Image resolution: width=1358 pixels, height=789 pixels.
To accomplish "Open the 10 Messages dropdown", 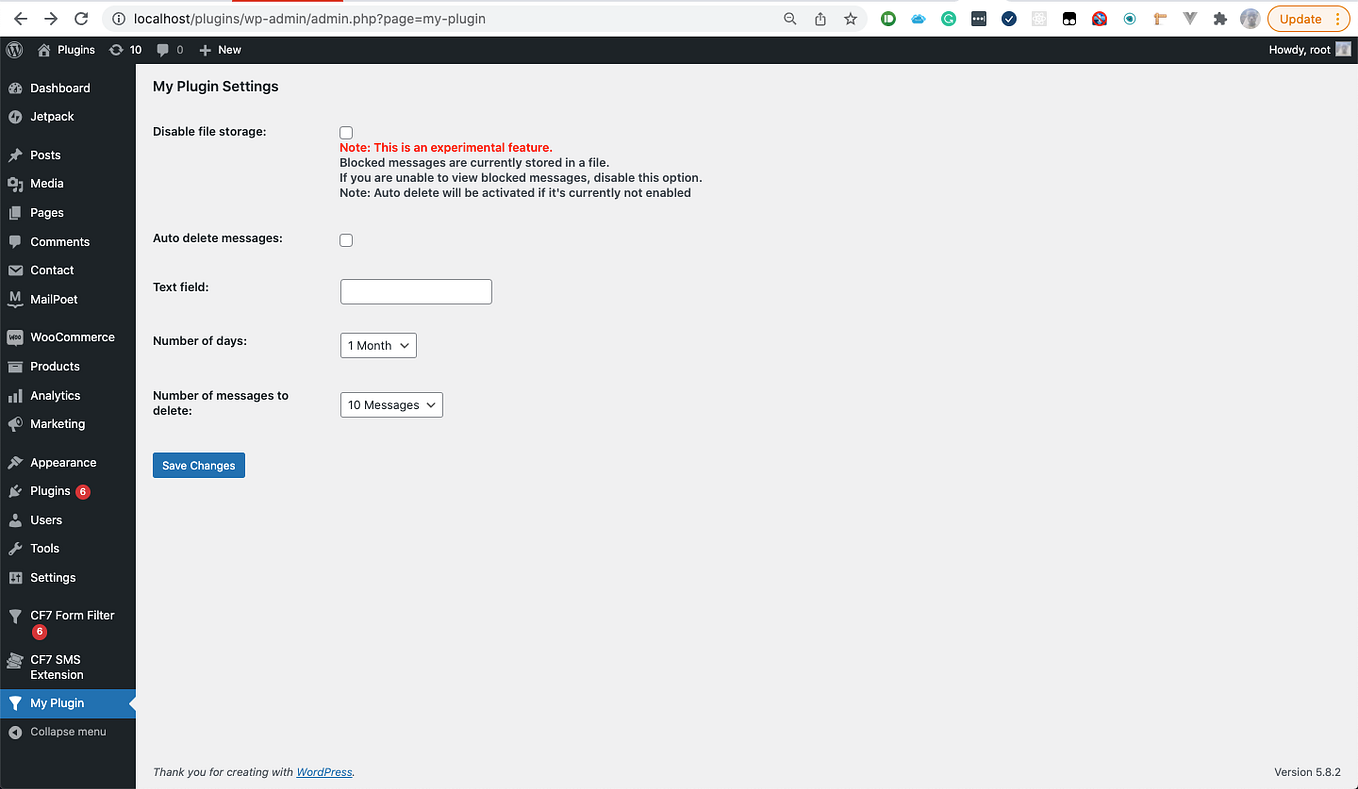I will click(391, 405).
